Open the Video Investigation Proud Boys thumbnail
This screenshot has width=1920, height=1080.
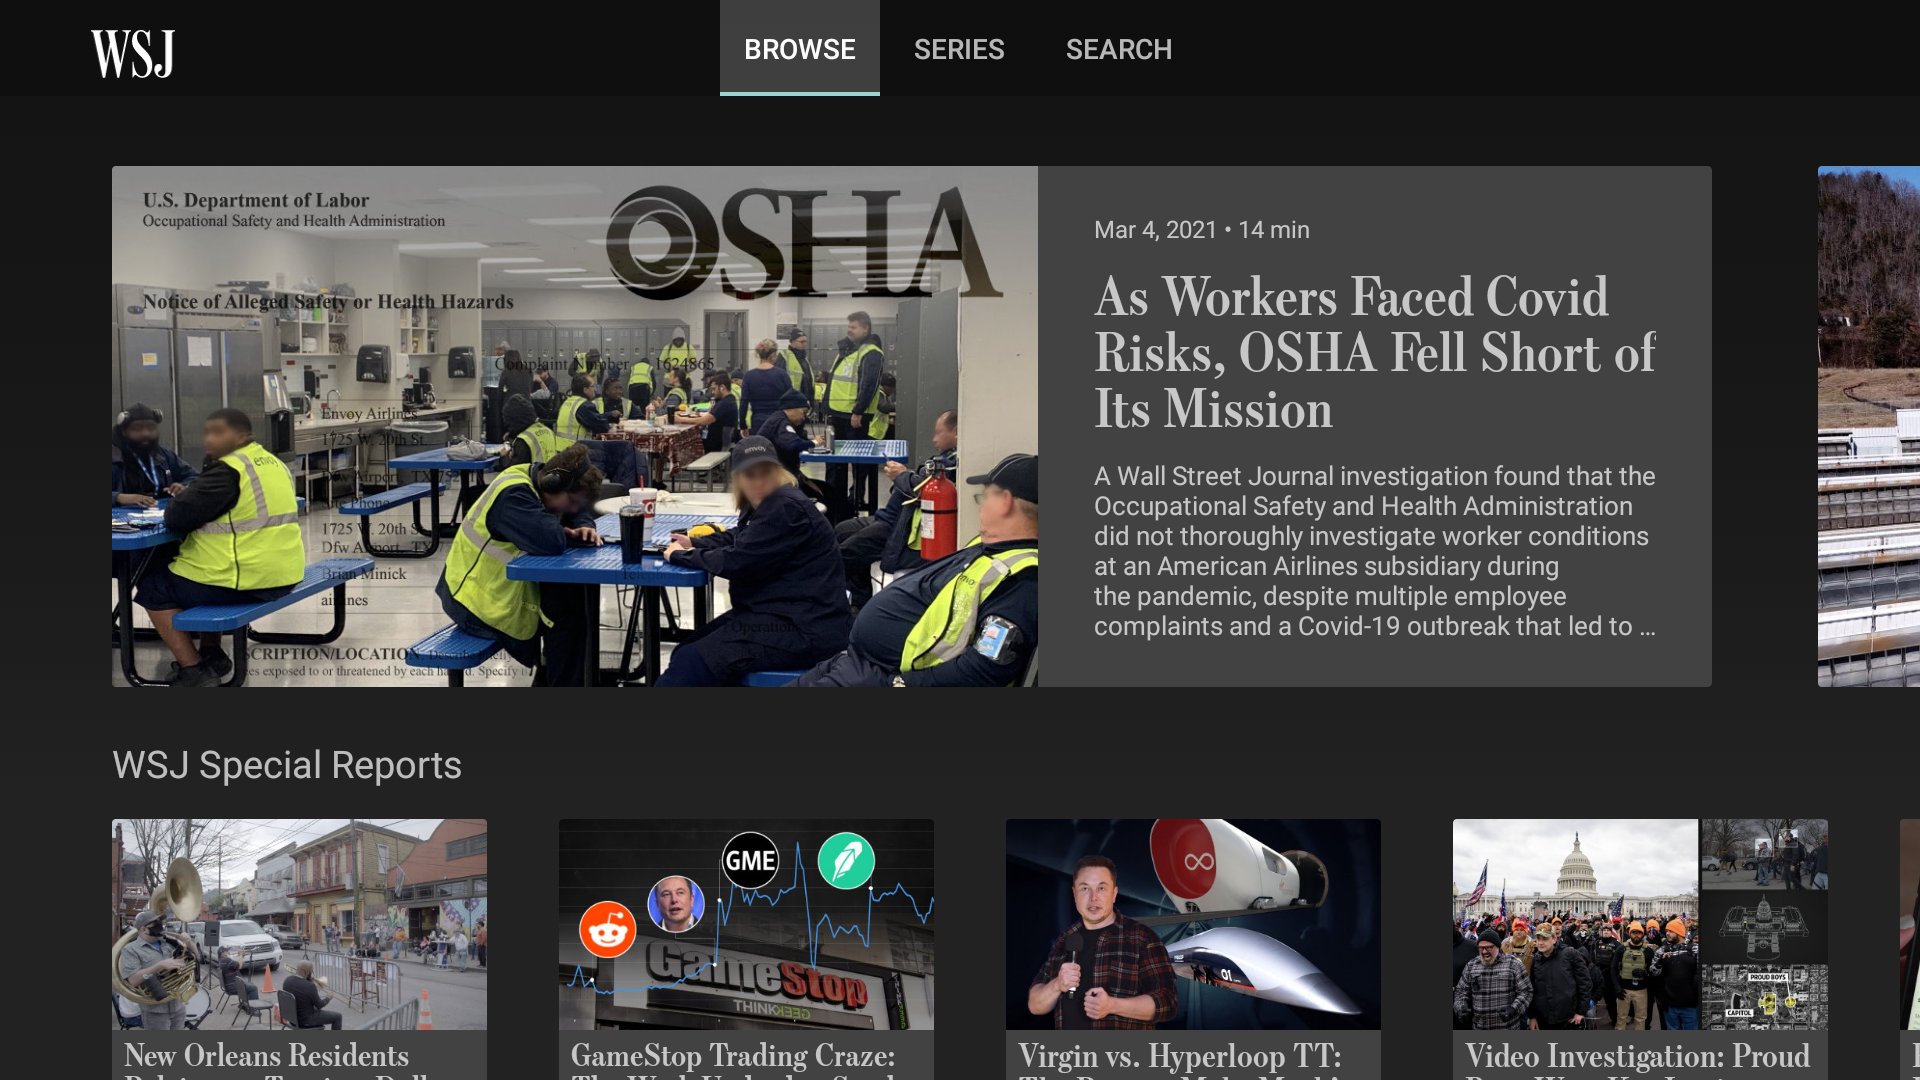point(1640,924)
